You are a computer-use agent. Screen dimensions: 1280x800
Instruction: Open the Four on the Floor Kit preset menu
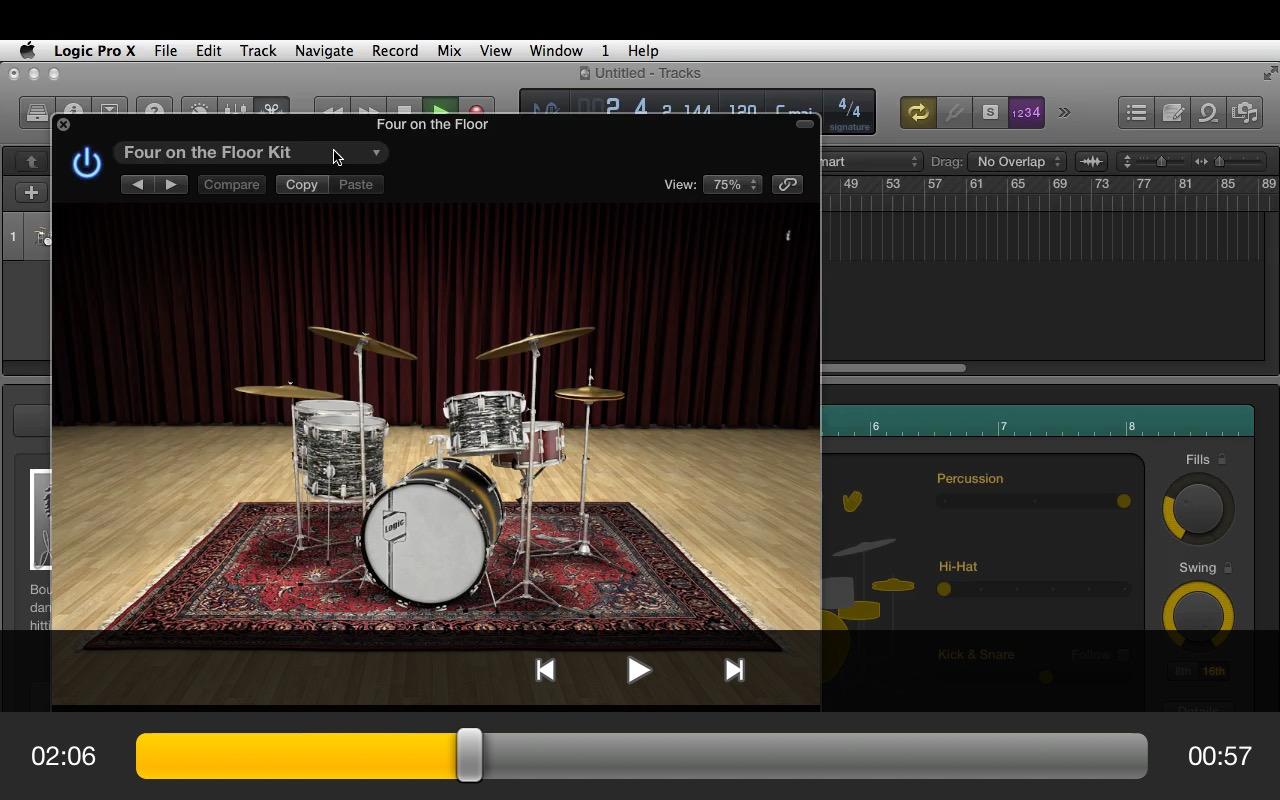pos(251,153)
